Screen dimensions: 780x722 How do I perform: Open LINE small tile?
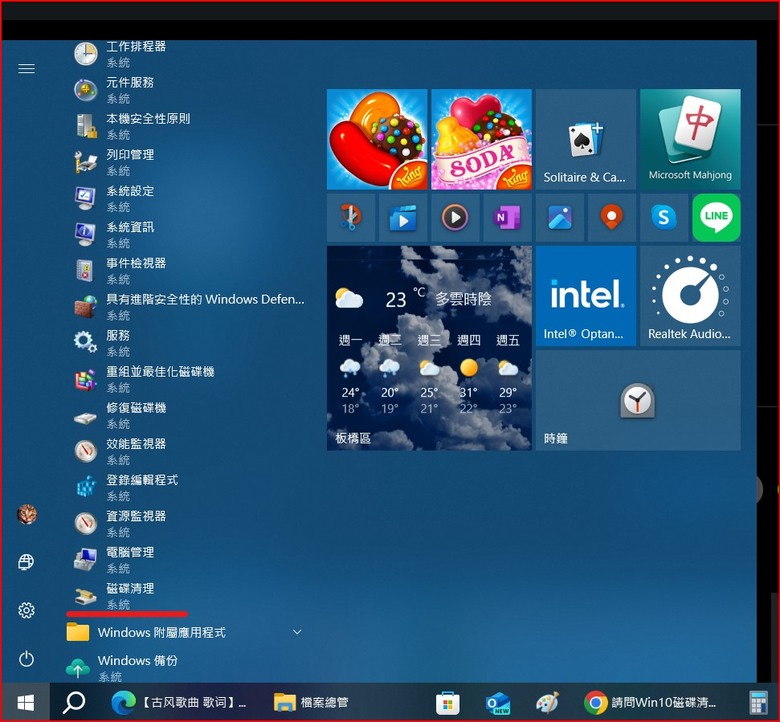coord(716,217)
